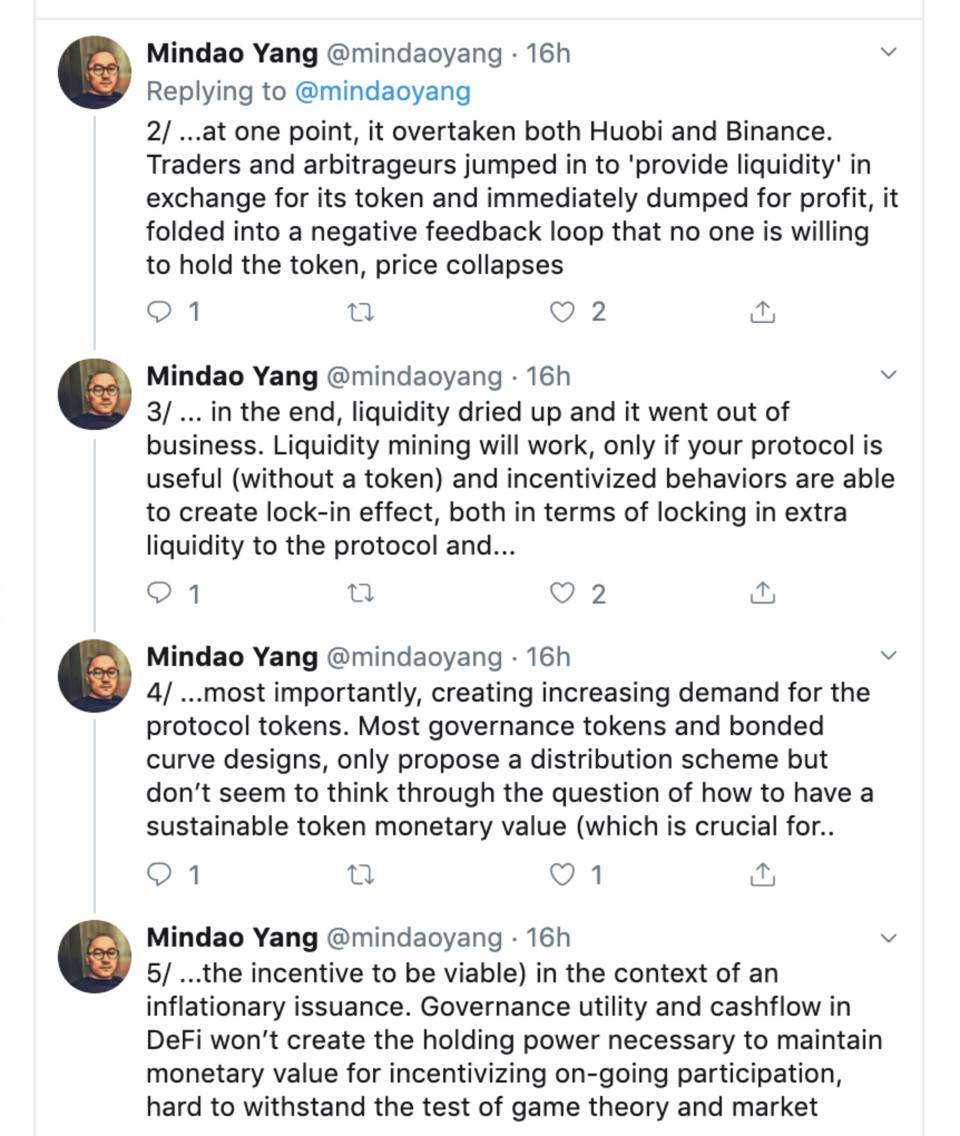Open options chevron on the 2/ tweet
Screen dimensions: 960x1136
click(888, 51)
